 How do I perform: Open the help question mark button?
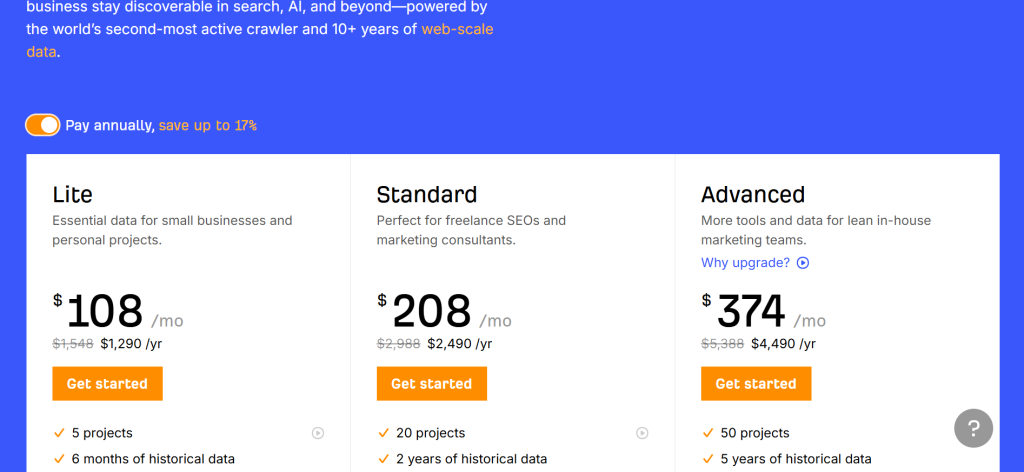click(973, 428)
